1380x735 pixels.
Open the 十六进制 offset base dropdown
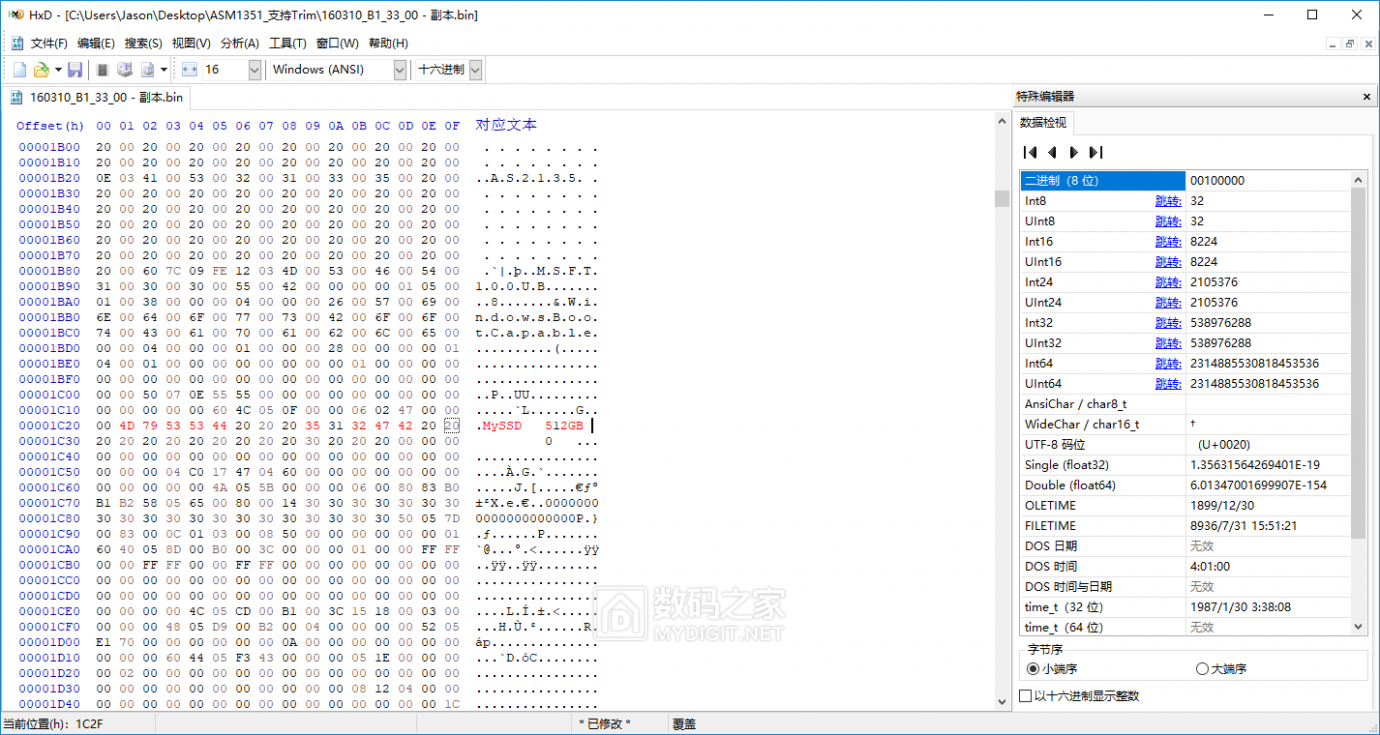click(x=475, y=70)
